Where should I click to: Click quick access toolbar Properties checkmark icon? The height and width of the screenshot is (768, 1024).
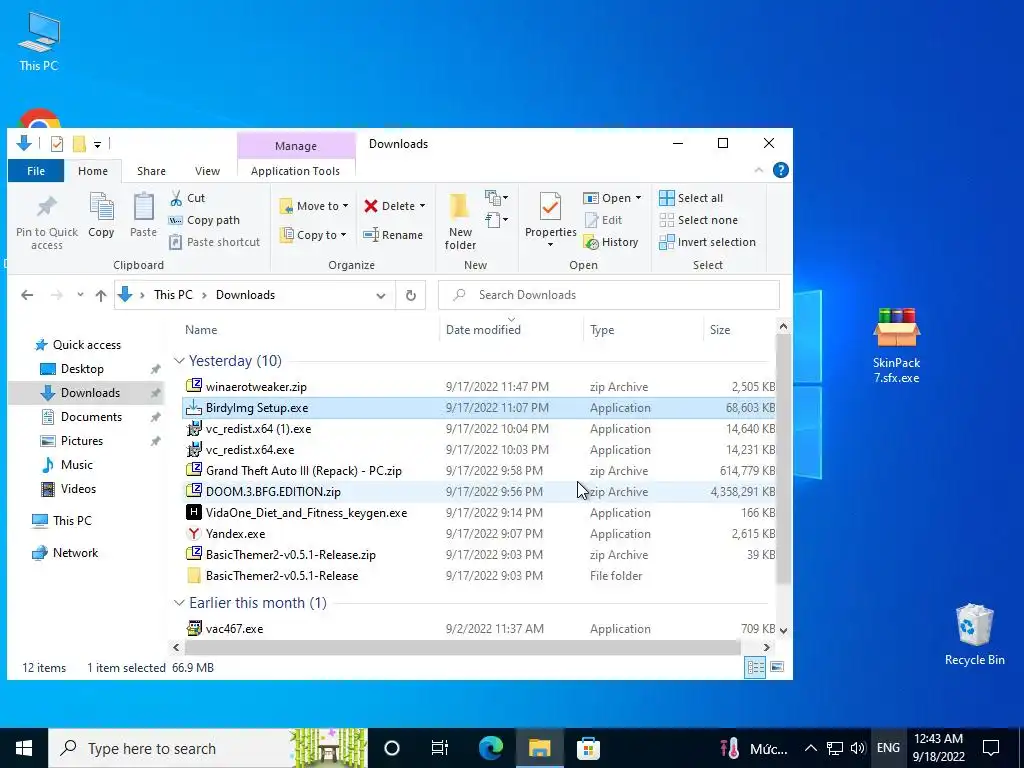pos(57,144)
